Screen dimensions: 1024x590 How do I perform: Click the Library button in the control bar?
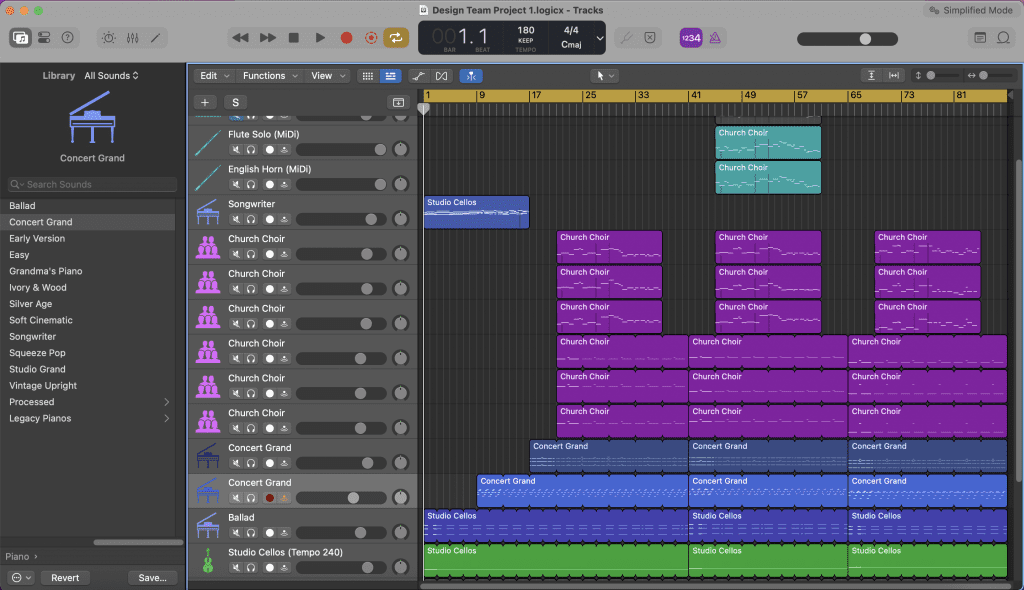click(x=20, y=38)
